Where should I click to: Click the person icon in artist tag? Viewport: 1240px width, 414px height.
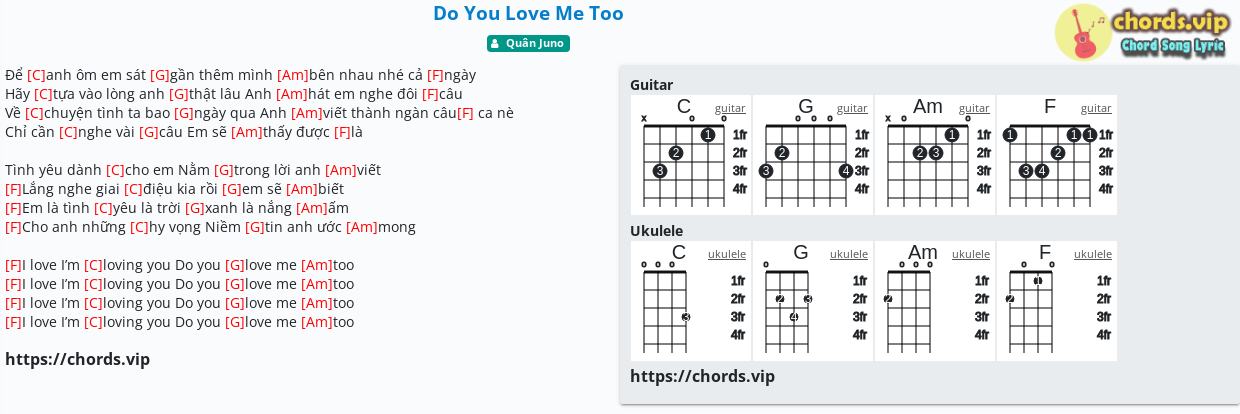(496, 43)
